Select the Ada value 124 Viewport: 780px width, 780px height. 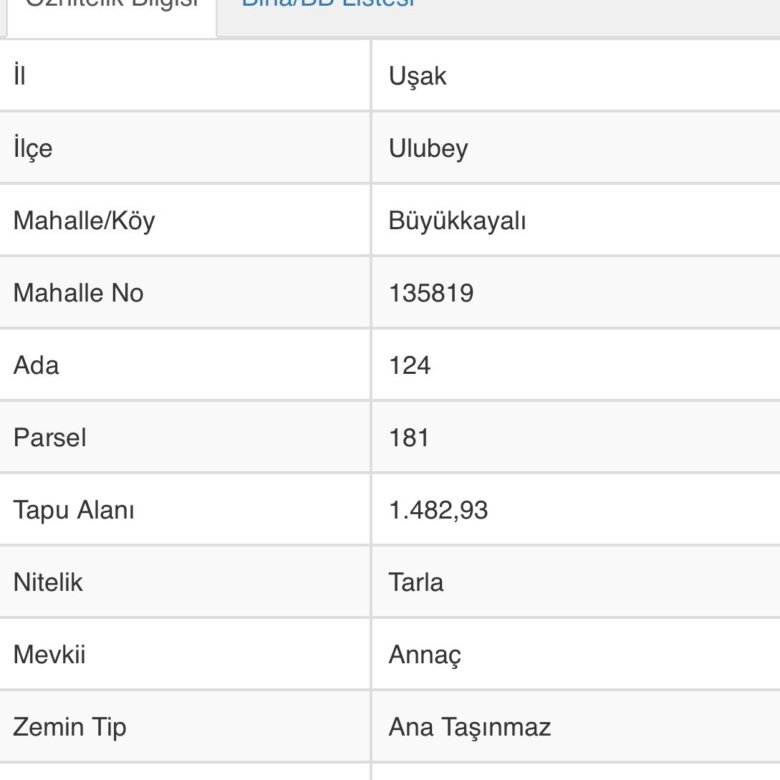(409, 365)
